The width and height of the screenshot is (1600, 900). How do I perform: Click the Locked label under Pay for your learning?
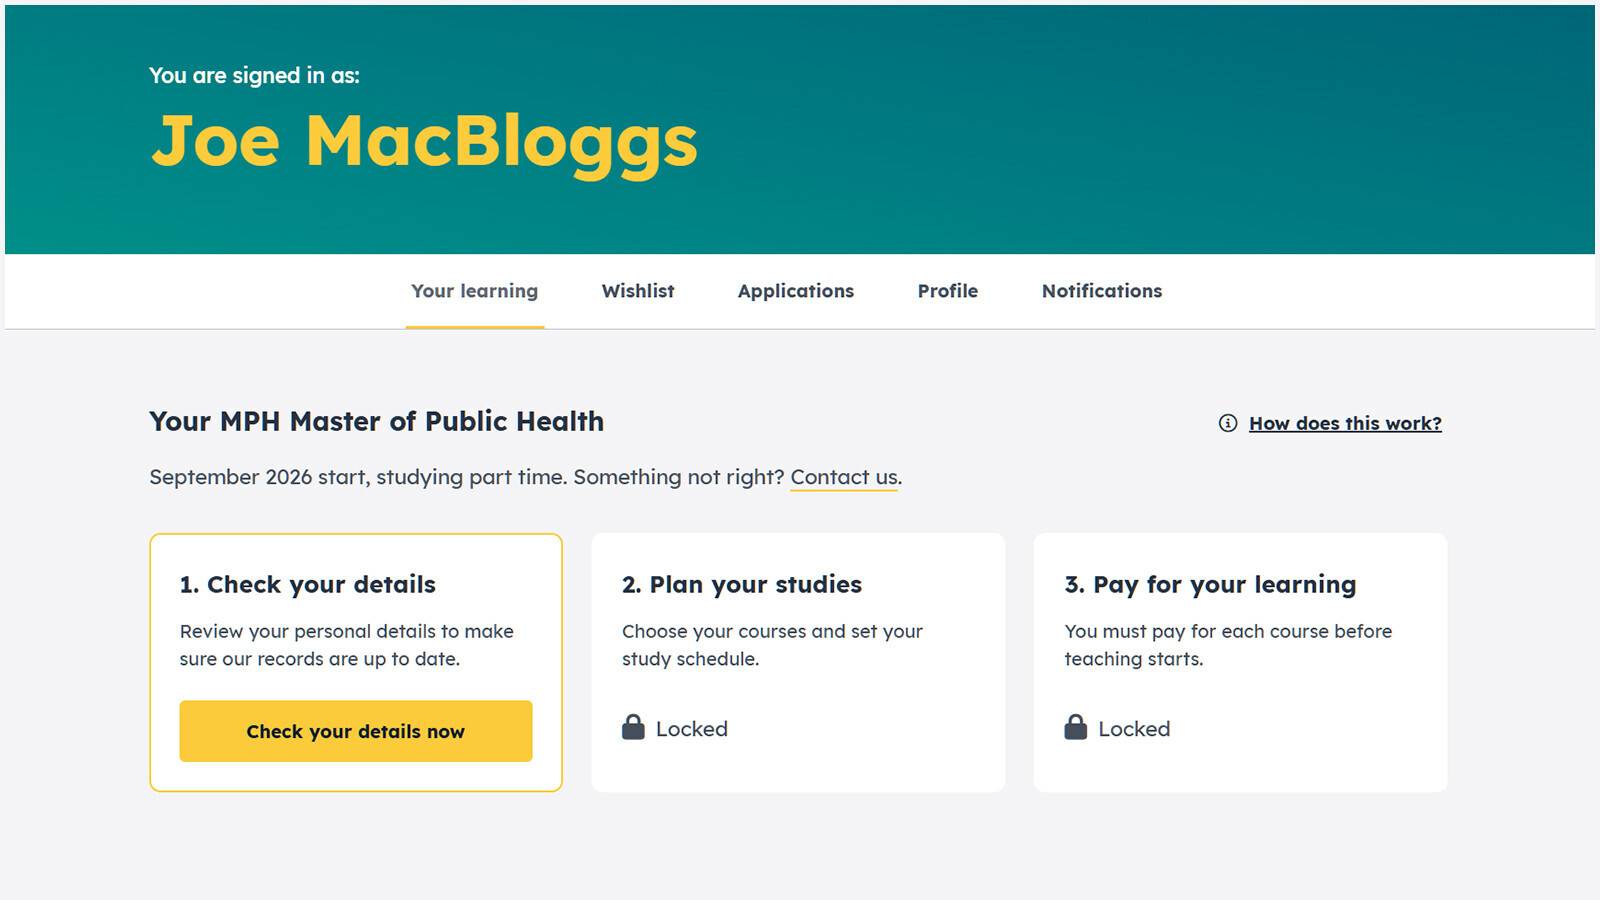coord(1134,729)
